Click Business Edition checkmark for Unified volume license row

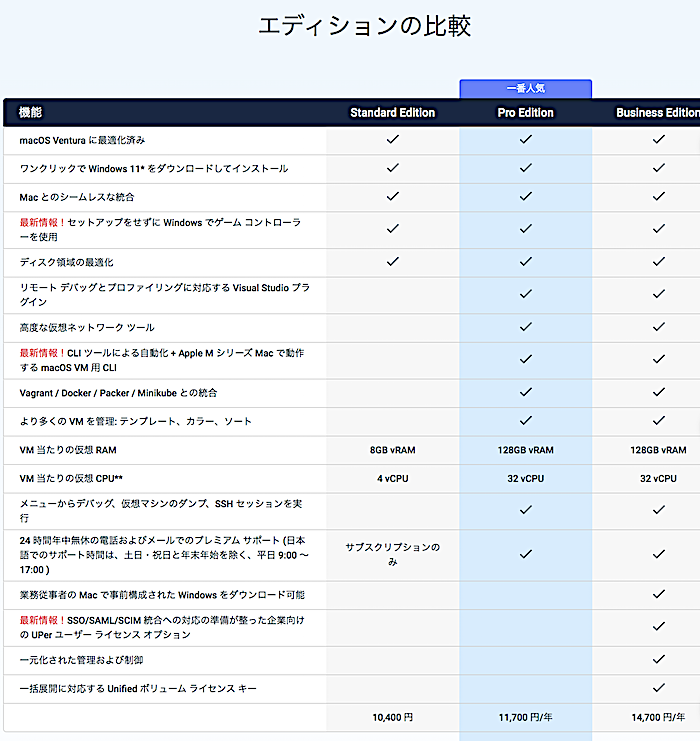tap(658, 688)
